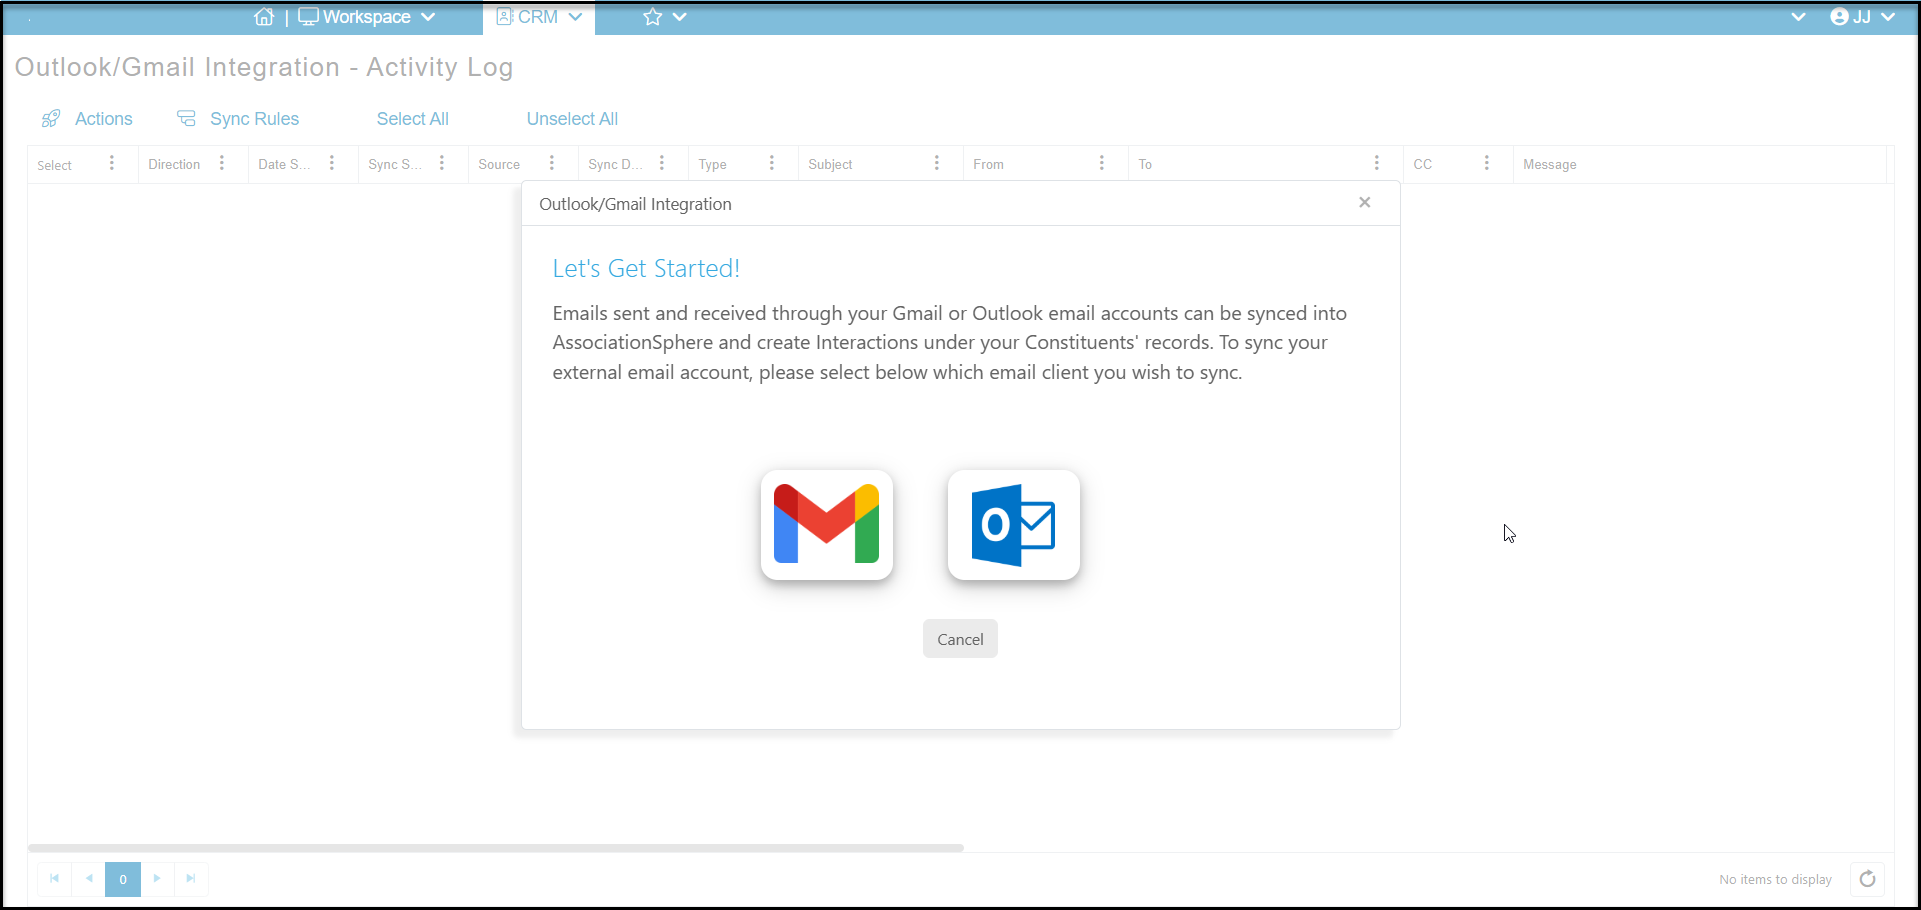This screenshot has height=910, width=1921.
Task: Go to next page of grid
Action: (x=157, y=879)
